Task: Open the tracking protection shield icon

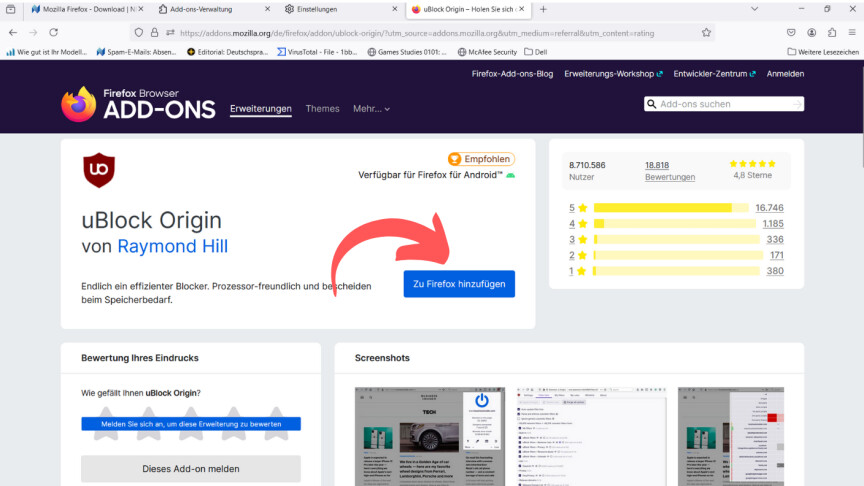Action: pyautogui.click(x=139, y=33)
